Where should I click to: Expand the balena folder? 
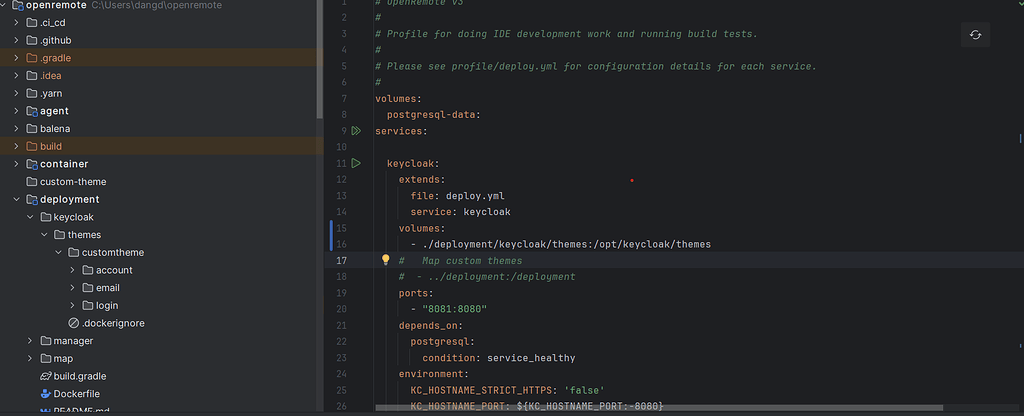click(16, 129)
